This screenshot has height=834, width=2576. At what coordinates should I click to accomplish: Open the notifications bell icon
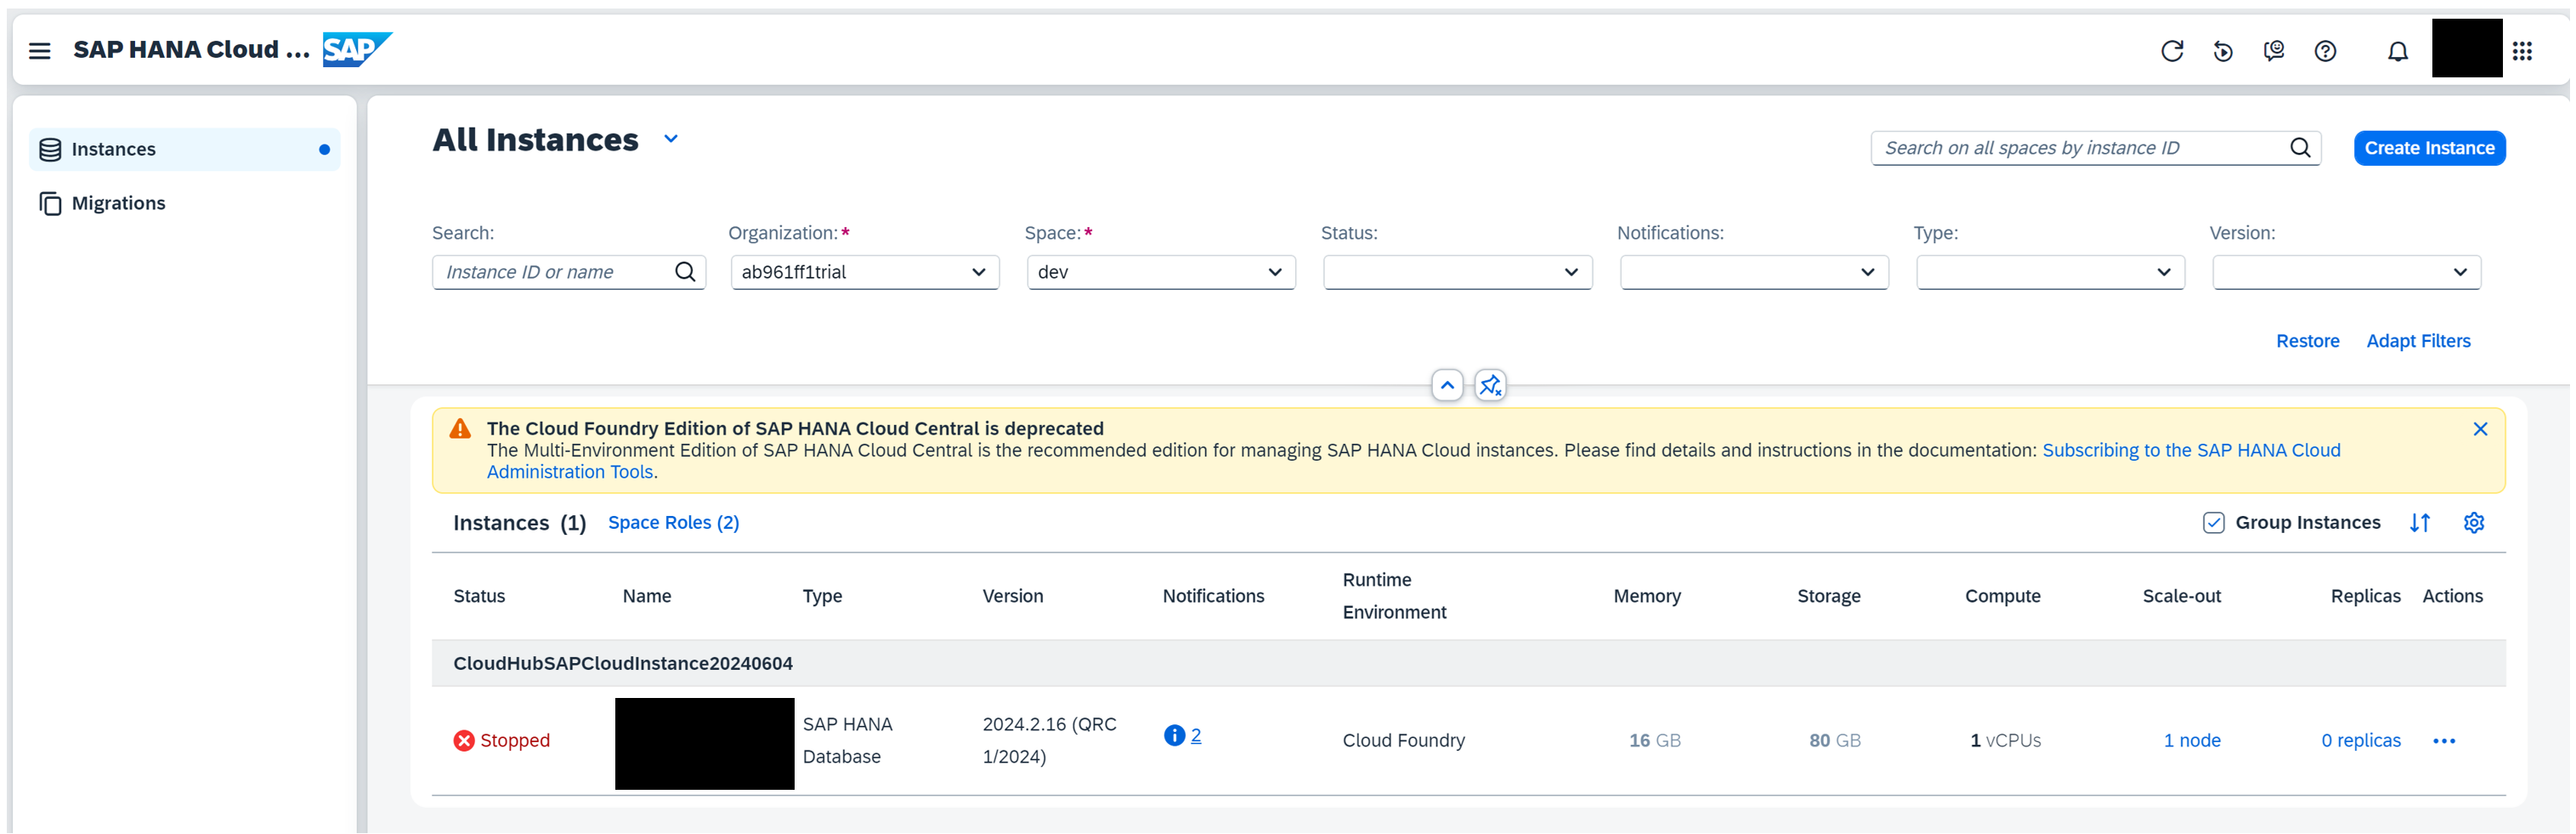click(2397, 51)
